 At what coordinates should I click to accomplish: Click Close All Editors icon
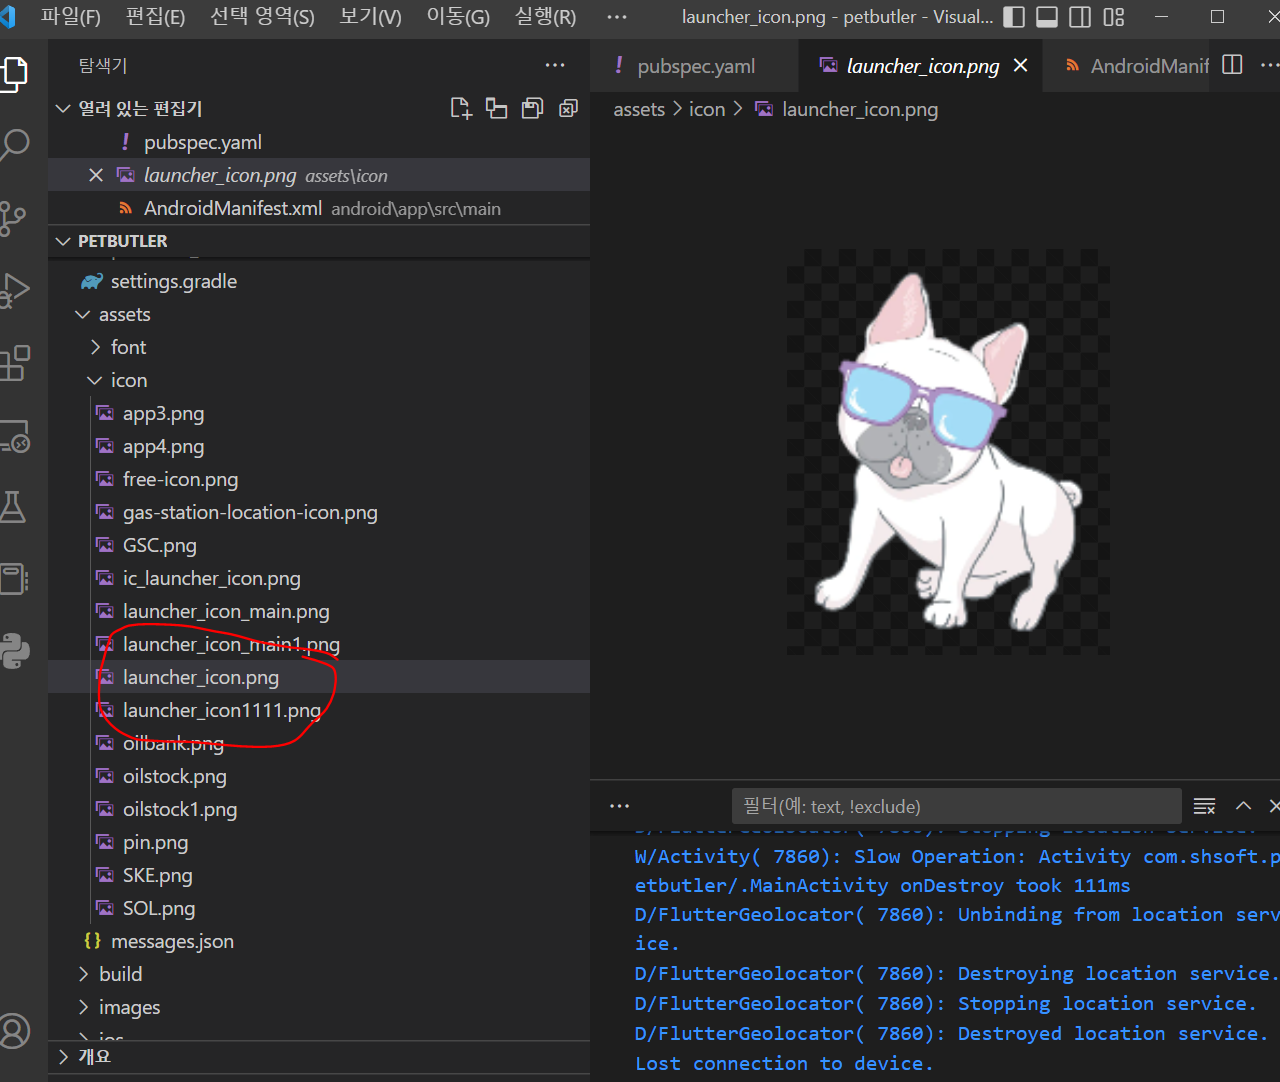(568, 108)
